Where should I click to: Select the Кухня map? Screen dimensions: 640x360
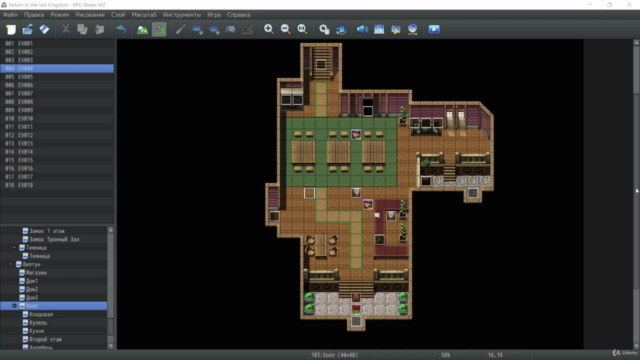point(37,331)
